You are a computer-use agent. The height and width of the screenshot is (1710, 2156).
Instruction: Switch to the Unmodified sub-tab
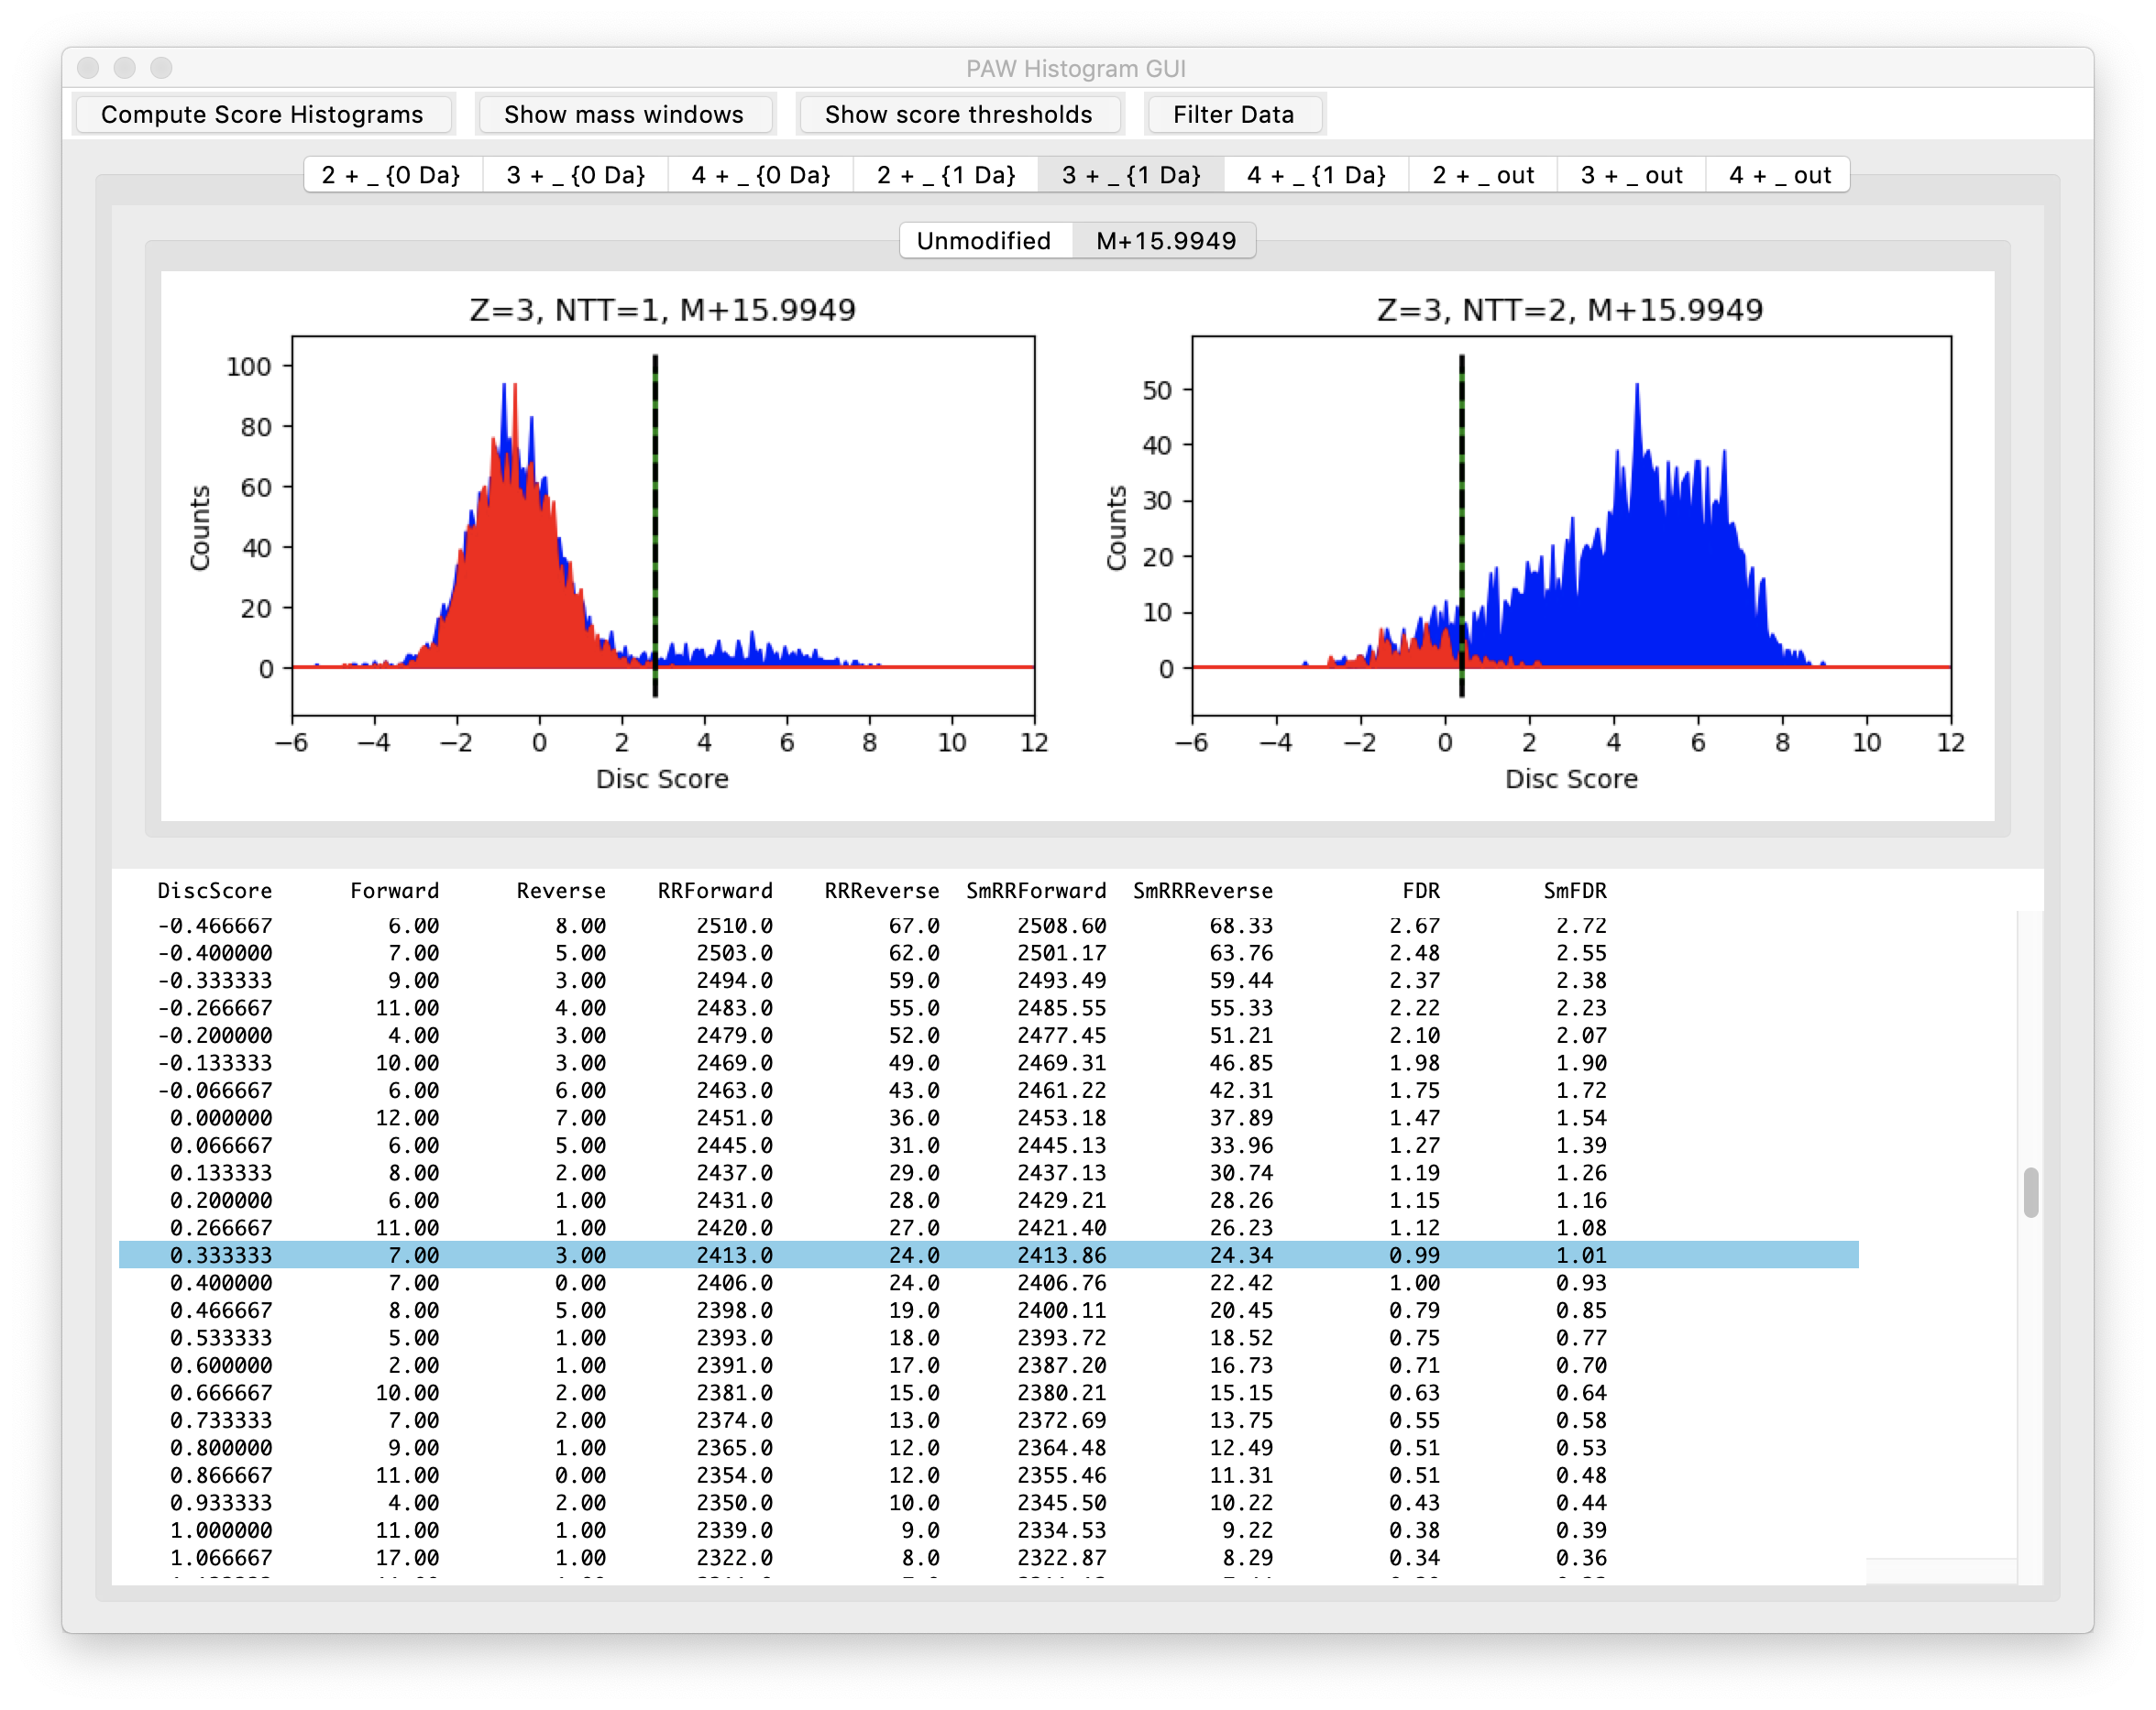[983, 241]
